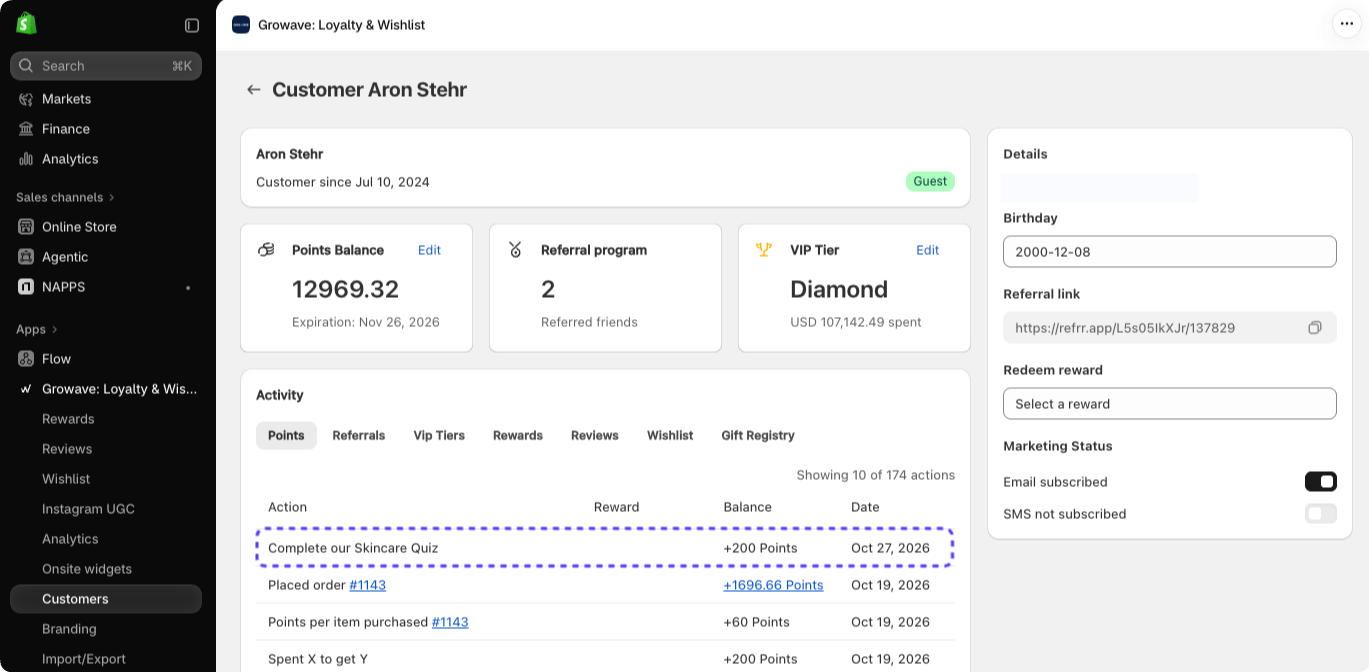Disable the Email subscribed toggle
Screen dimensions: 1369x672
[x=1321, y=482]
